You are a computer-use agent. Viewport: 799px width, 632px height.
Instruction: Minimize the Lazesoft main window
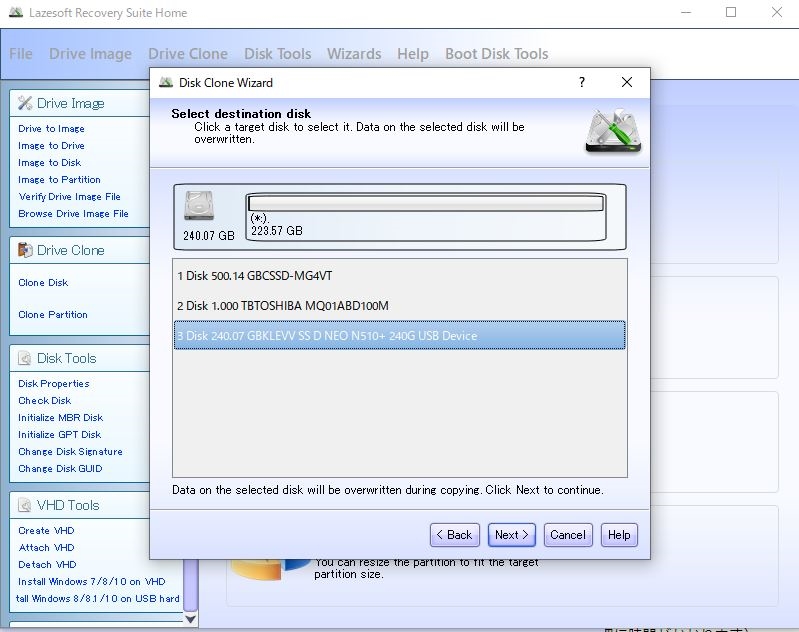[686, 12]
